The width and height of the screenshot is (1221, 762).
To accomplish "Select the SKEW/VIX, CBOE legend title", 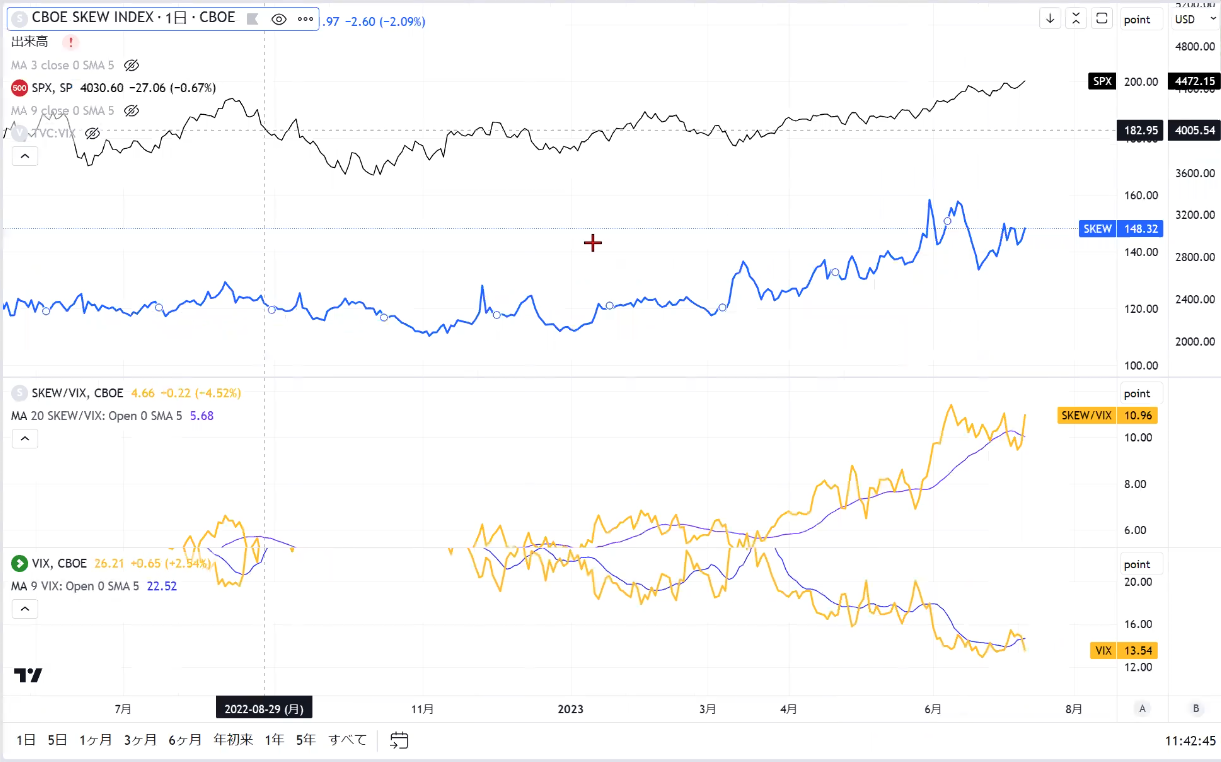I will 77,393.
